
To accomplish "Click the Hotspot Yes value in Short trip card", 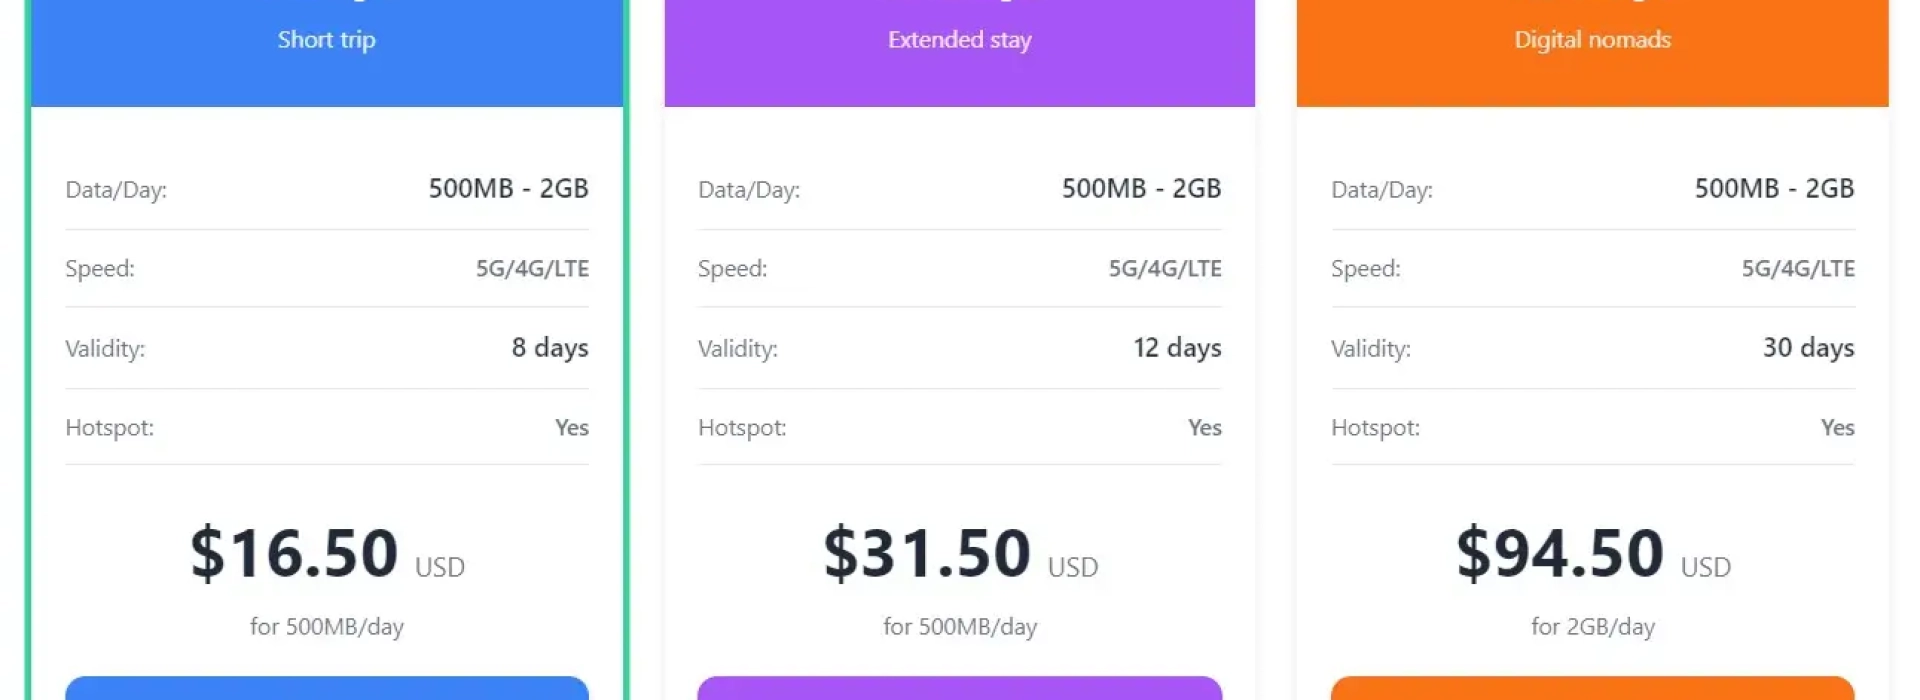I will point(571,428).
